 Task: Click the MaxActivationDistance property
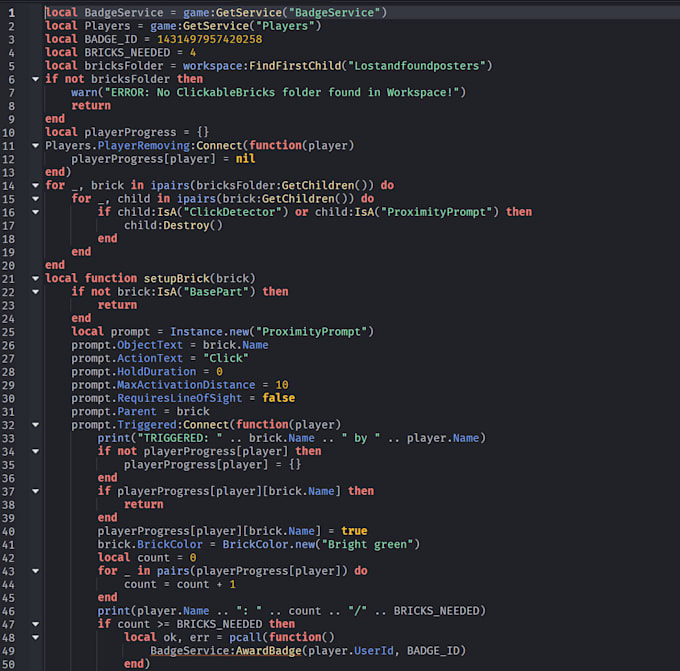[x=186, y=385]
